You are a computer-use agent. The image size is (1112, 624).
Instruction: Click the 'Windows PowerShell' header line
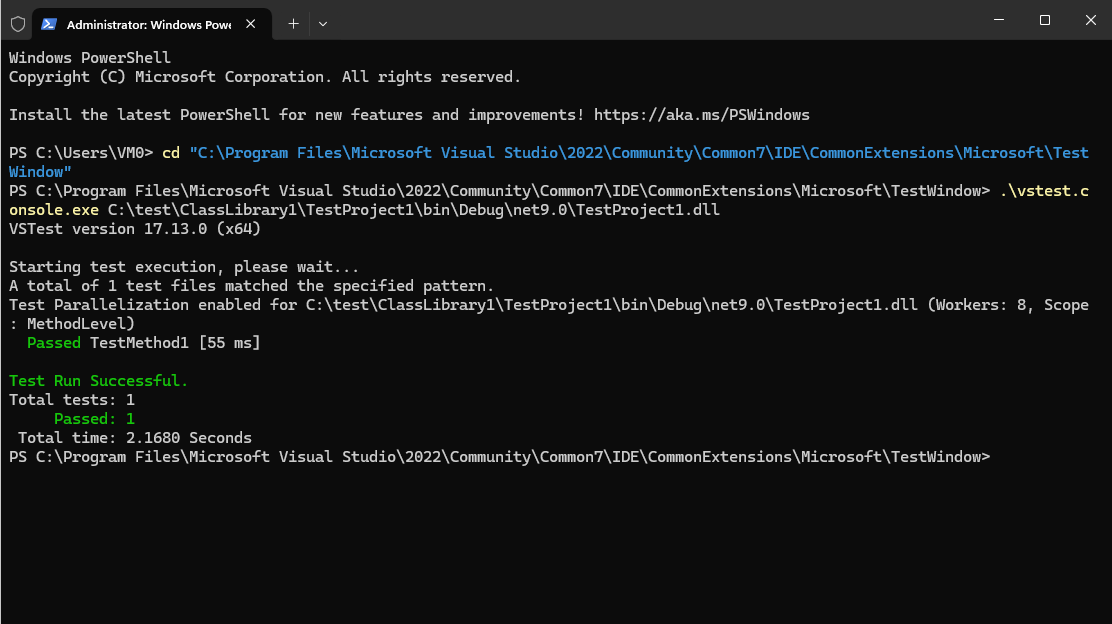pos(89,57)
